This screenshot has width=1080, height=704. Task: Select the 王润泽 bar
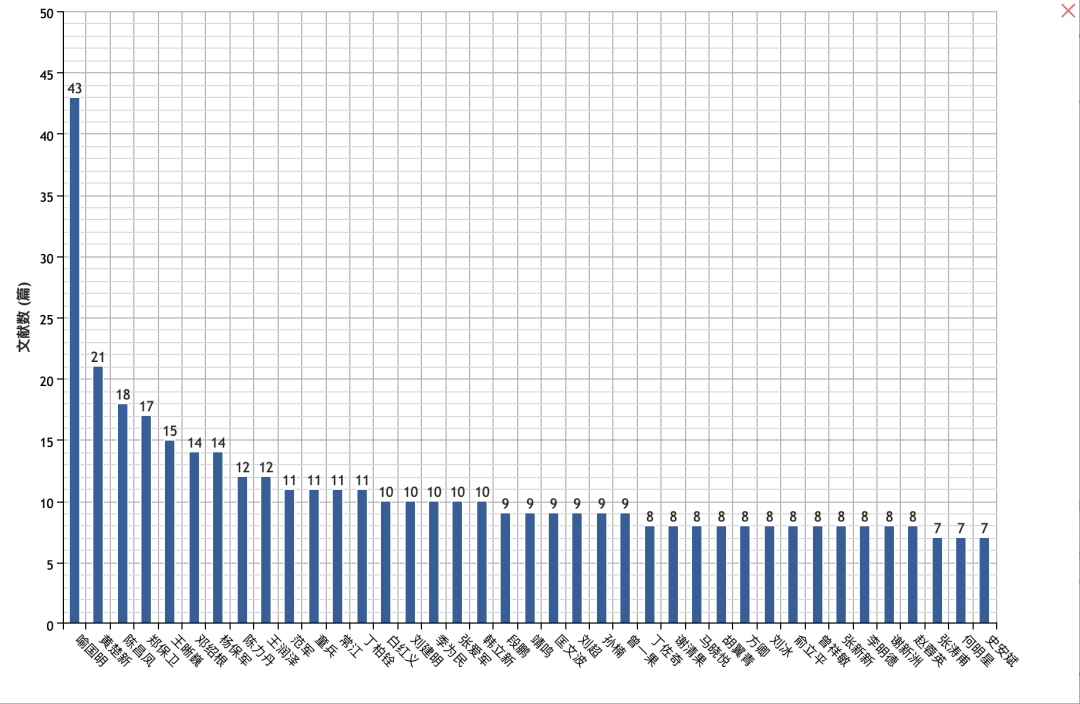coord(266,550)
